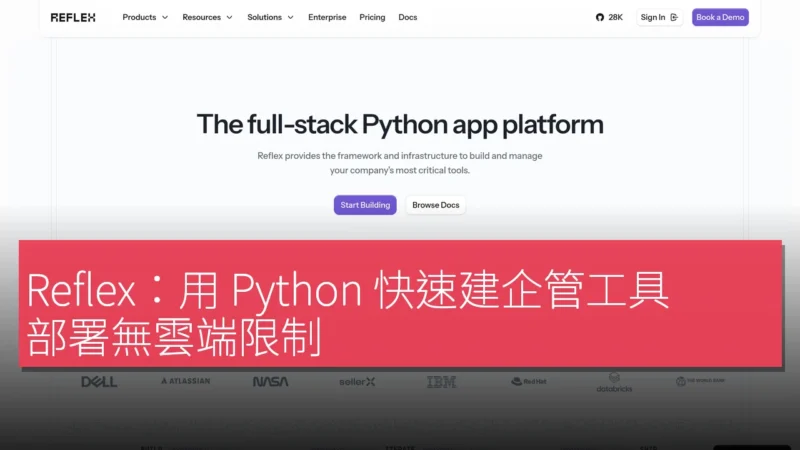This screenshot has height=450, width=800.
Task: Click the headline 'The full-stack Python app platform'
Action: pos(400,124)
